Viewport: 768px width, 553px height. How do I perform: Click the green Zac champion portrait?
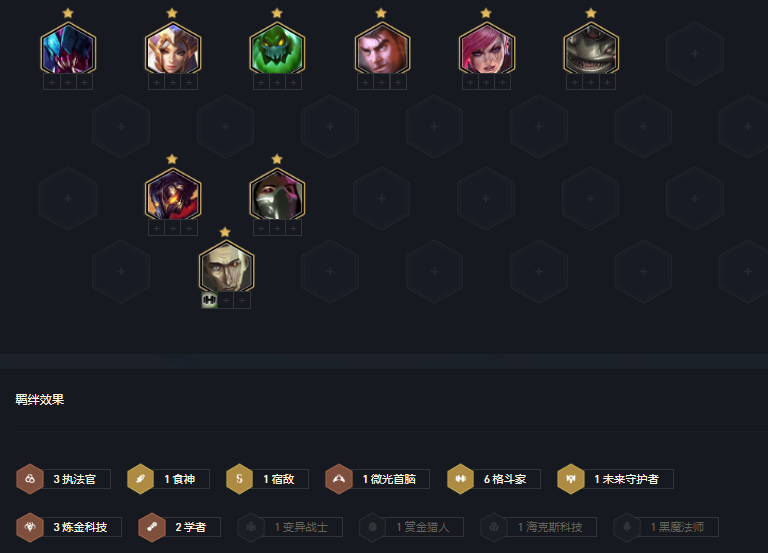(277, 50)
